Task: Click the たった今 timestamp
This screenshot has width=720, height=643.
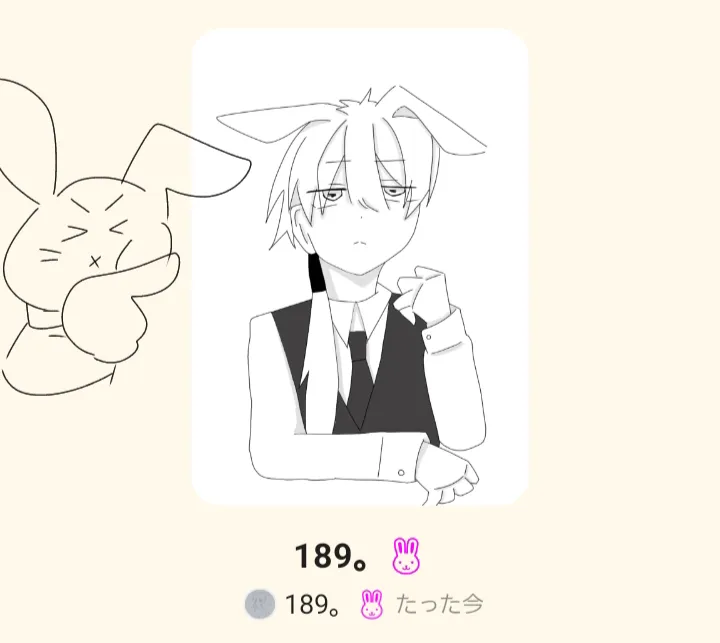Action: [x=439, y=604]
